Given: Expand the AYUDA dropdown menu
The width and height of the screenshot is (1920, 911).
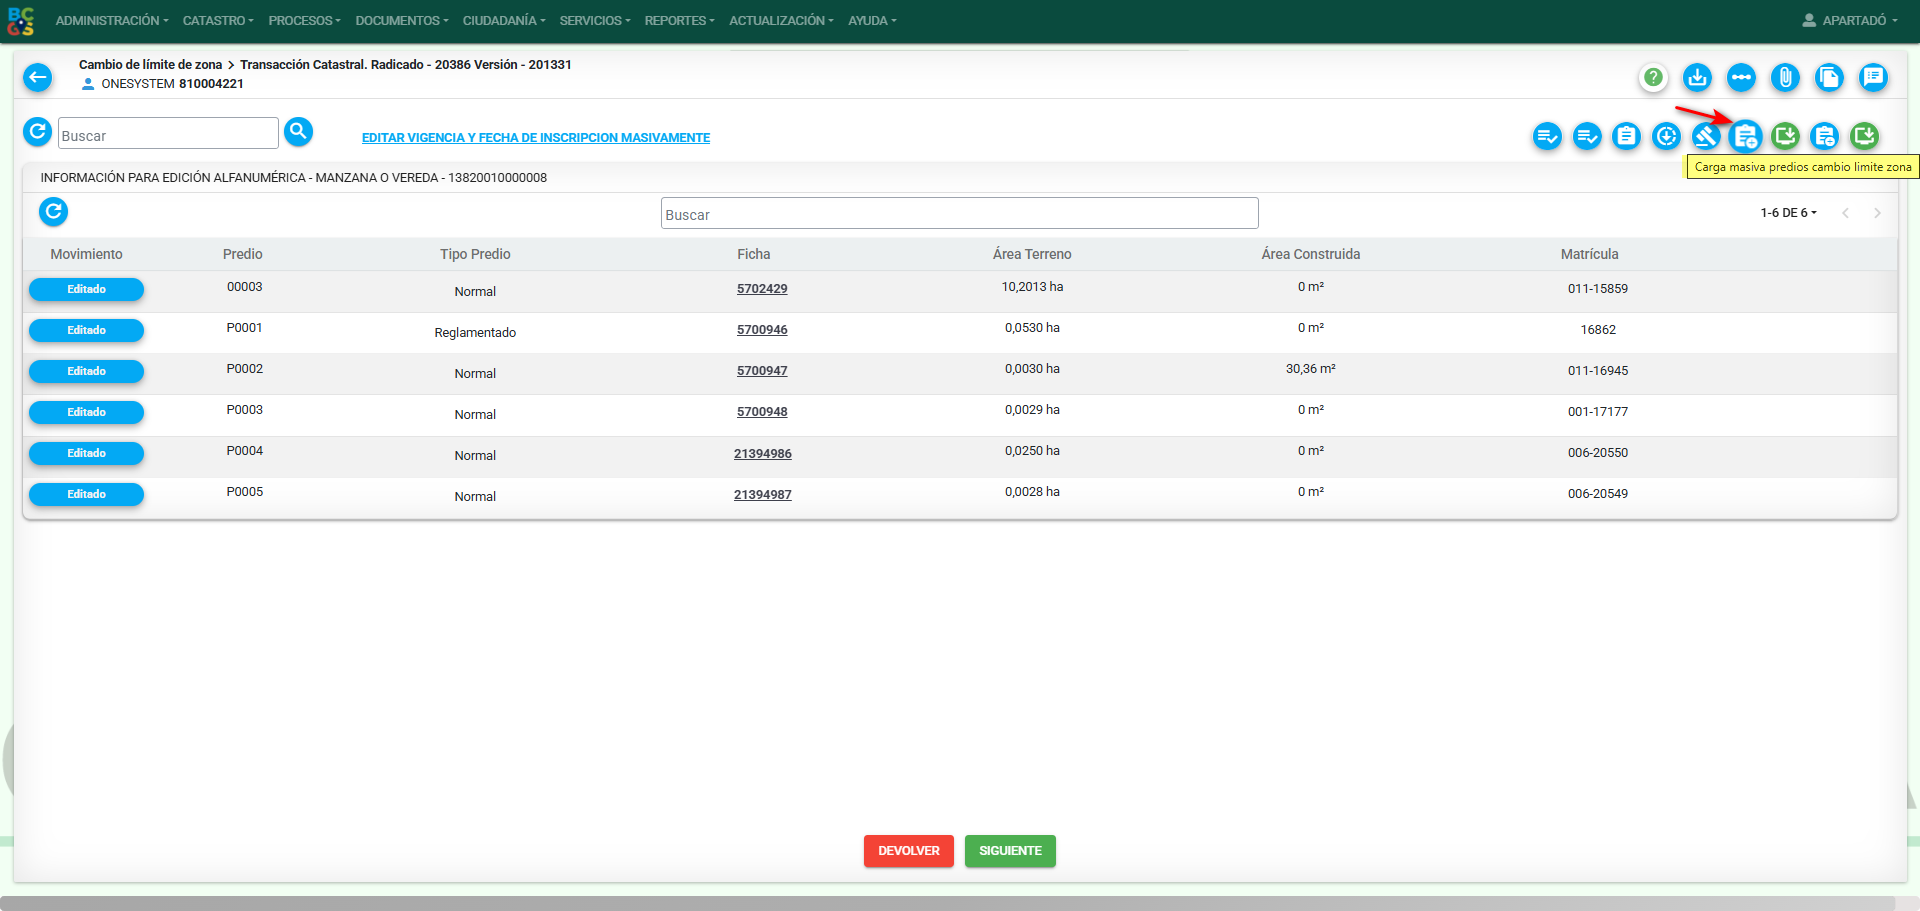Looking at the screenshot, I should [872, 21].
